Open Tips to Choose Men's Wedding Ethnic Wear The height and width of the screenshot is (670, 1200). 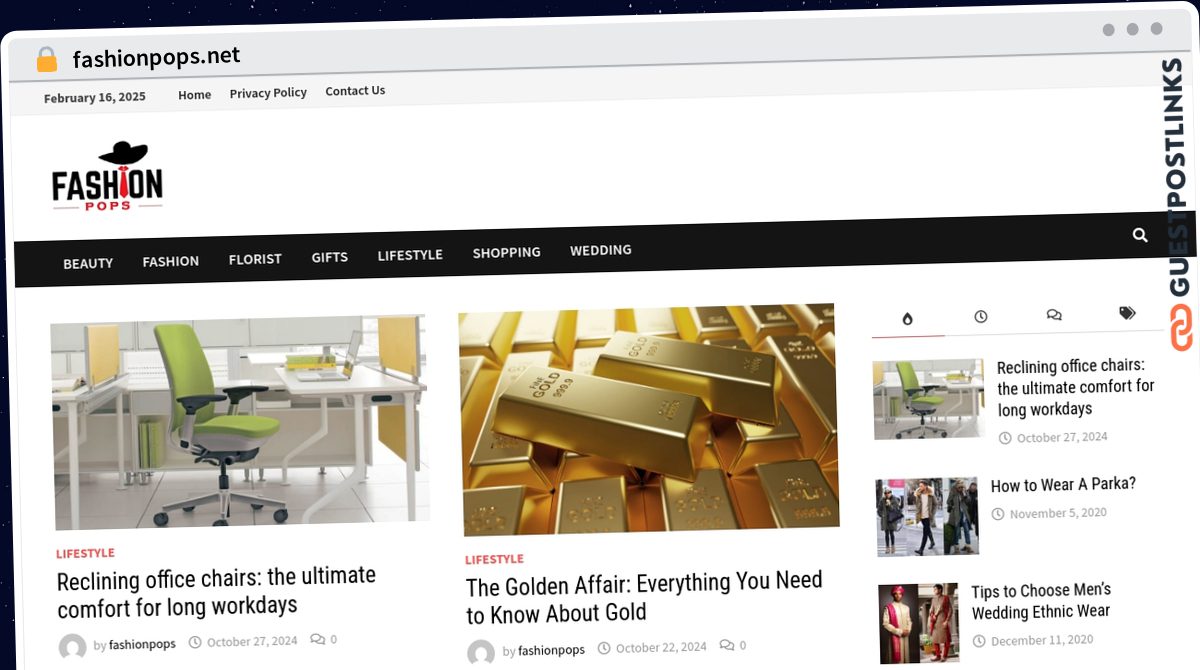coord(1041,601)
